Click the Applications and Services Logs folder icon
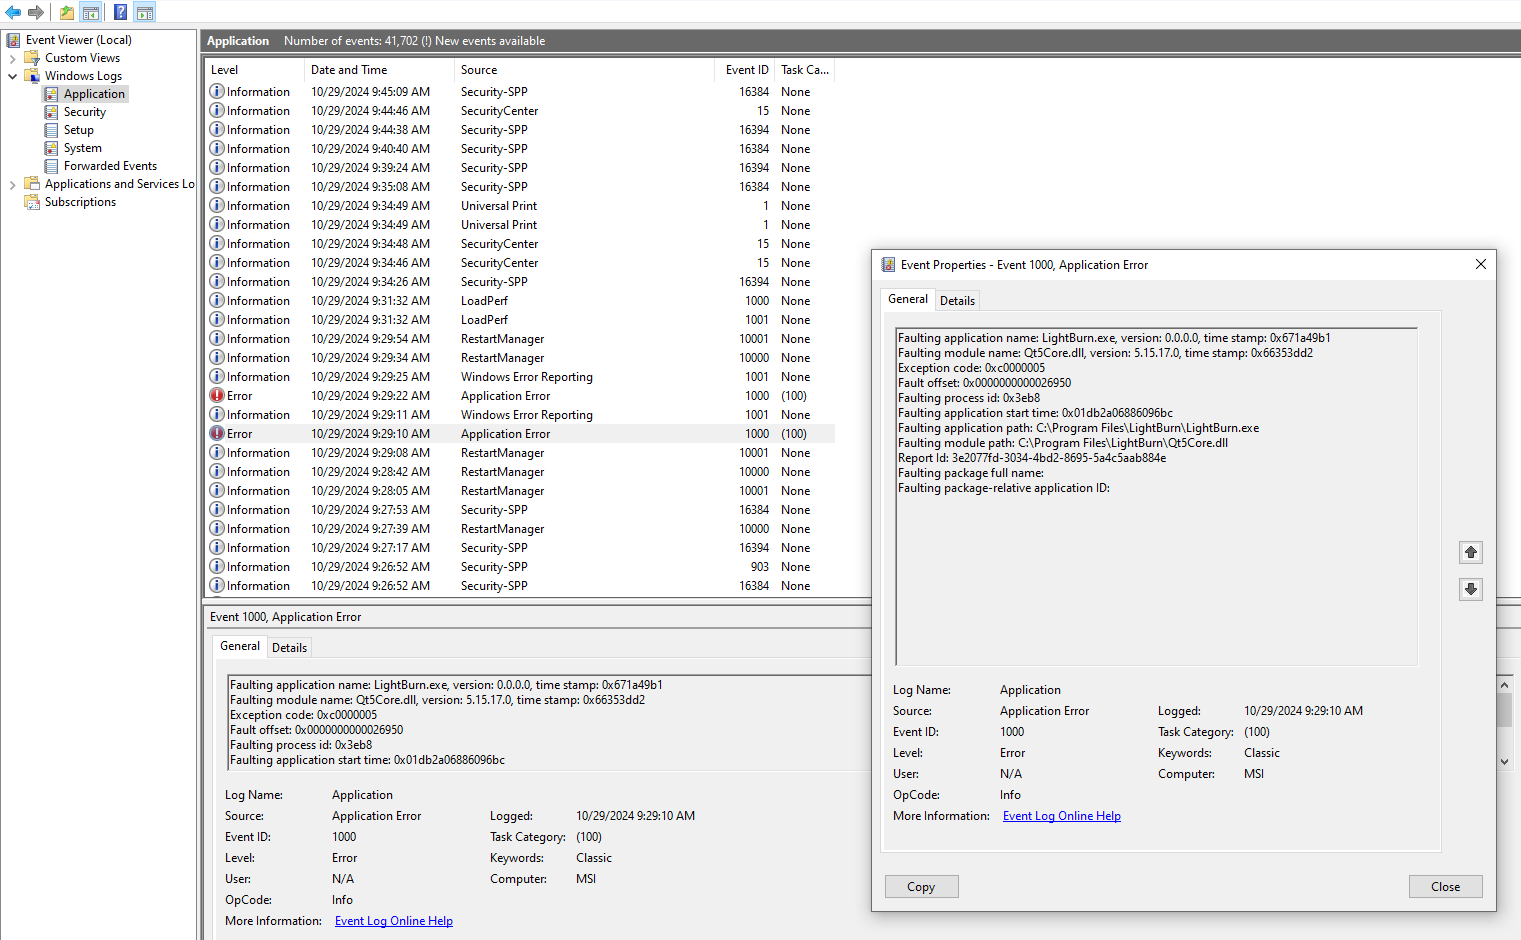 [32, 184]
